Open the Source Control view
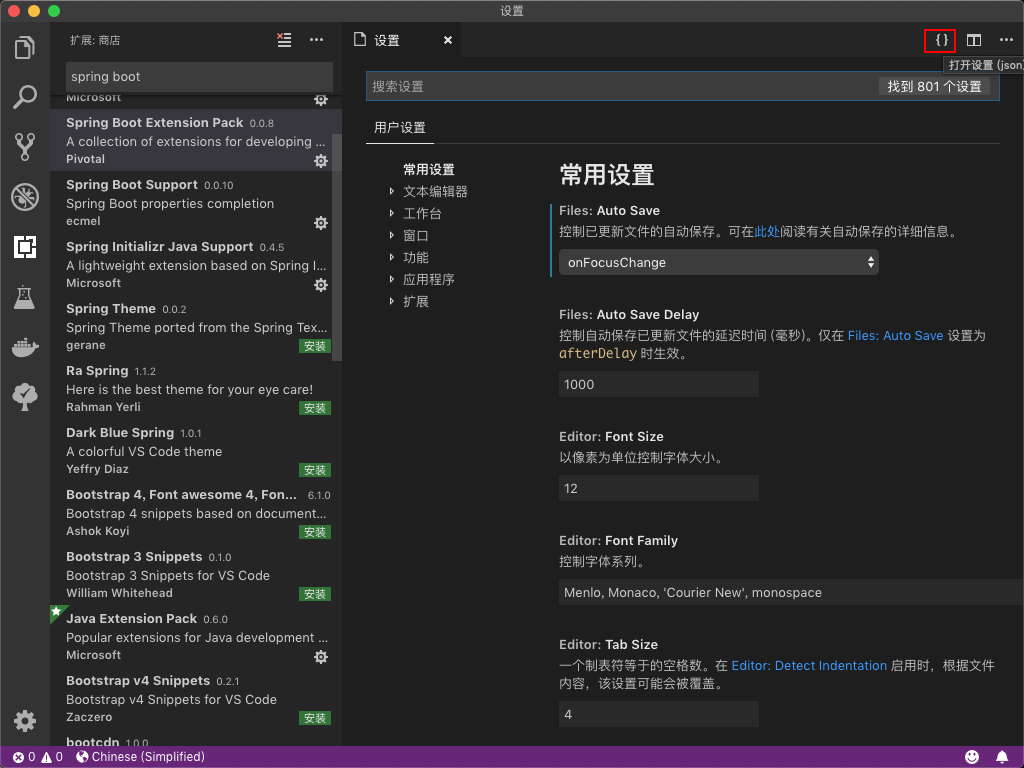1024x768 pixels. coord(25,146)
